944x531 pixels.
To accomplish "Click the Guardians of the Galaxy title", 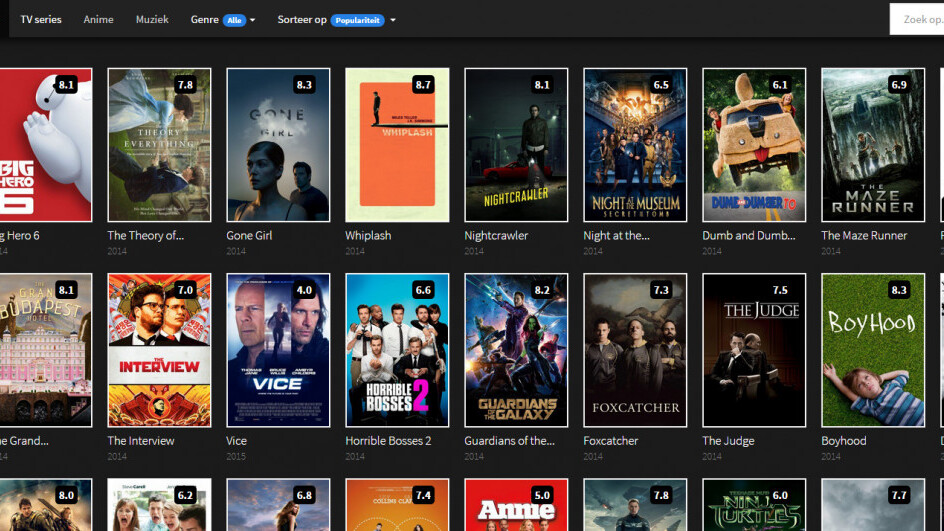I will click(508, 441).
